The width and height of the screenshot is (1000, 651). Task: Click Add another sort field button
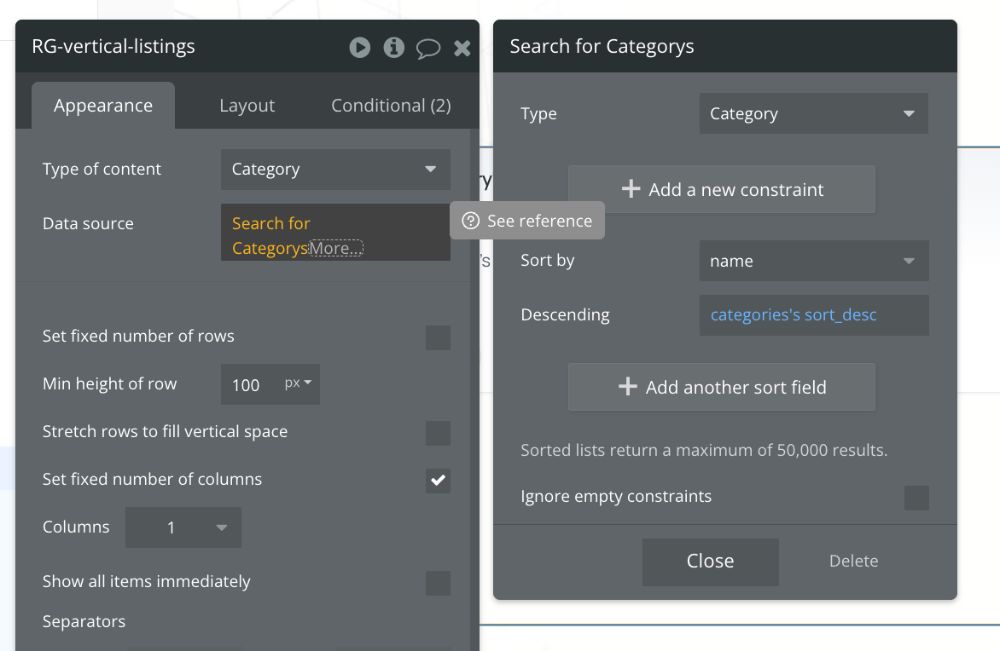(x=721, y=387)
